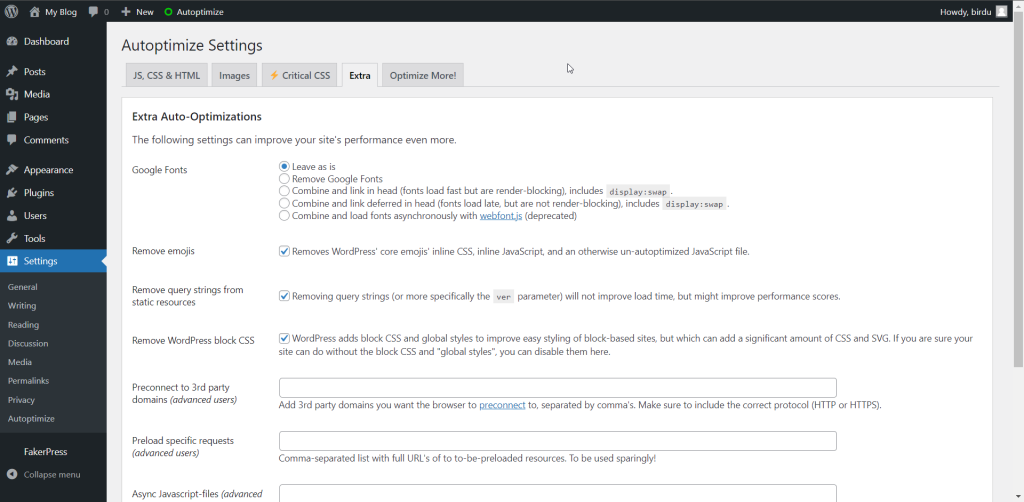Focus Preconnect to 3rd party domains field
Image resolution: width=1024 pixels, height=502 pixels.
point(558,388)
